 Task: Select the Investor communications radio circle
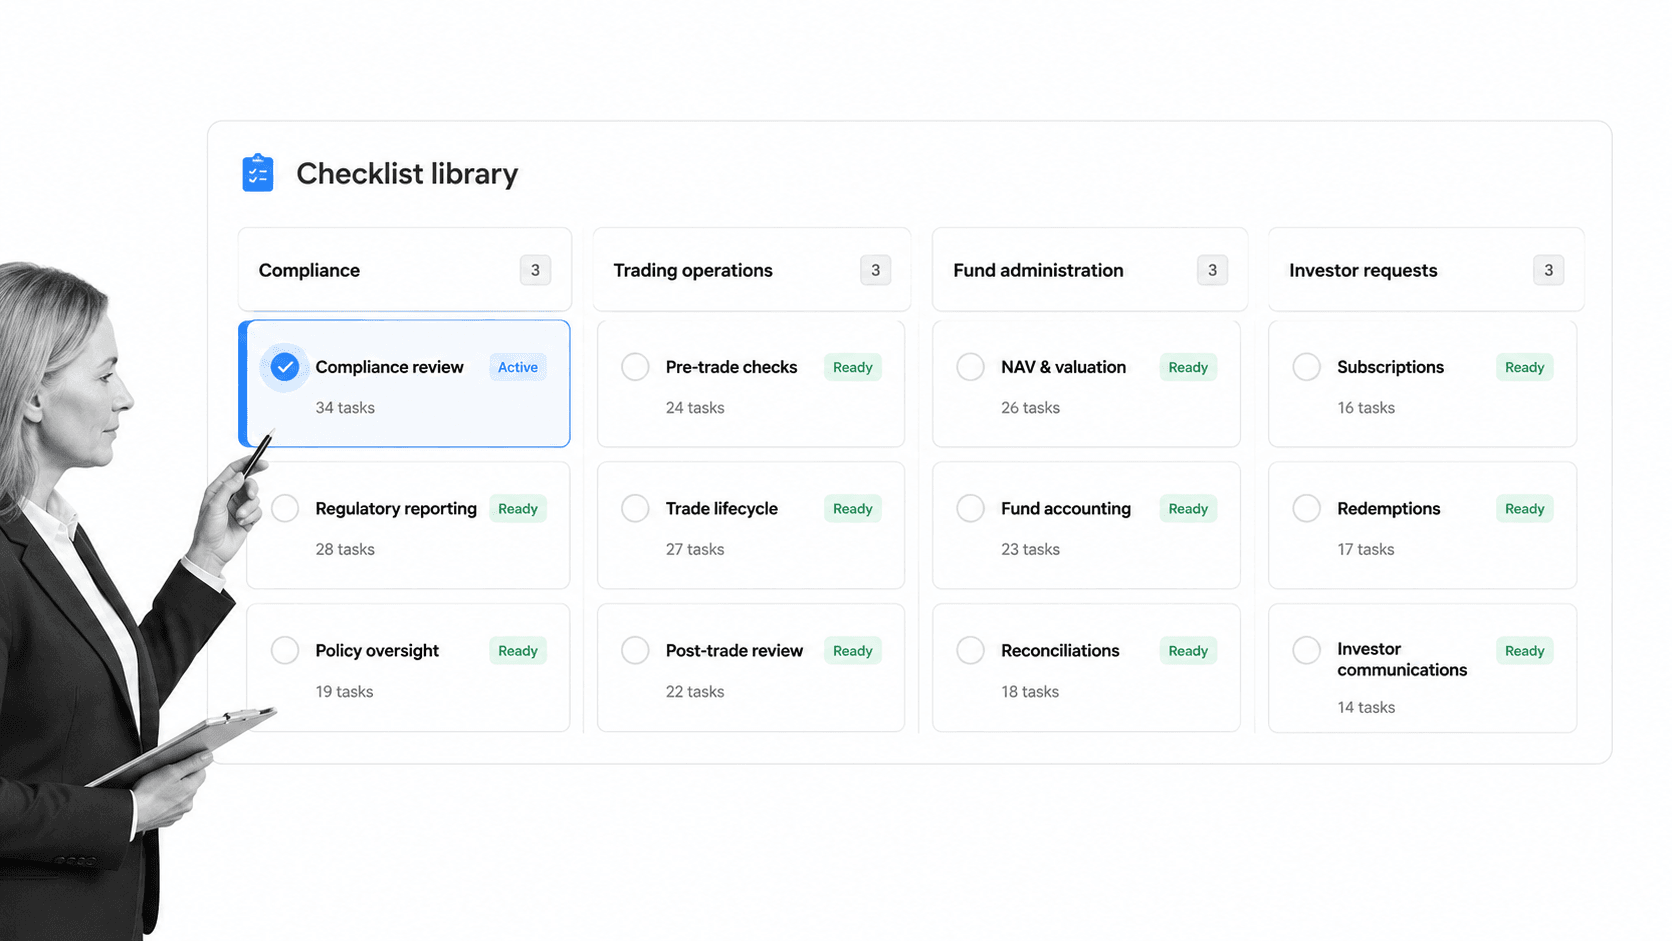tap(1306, 650)
